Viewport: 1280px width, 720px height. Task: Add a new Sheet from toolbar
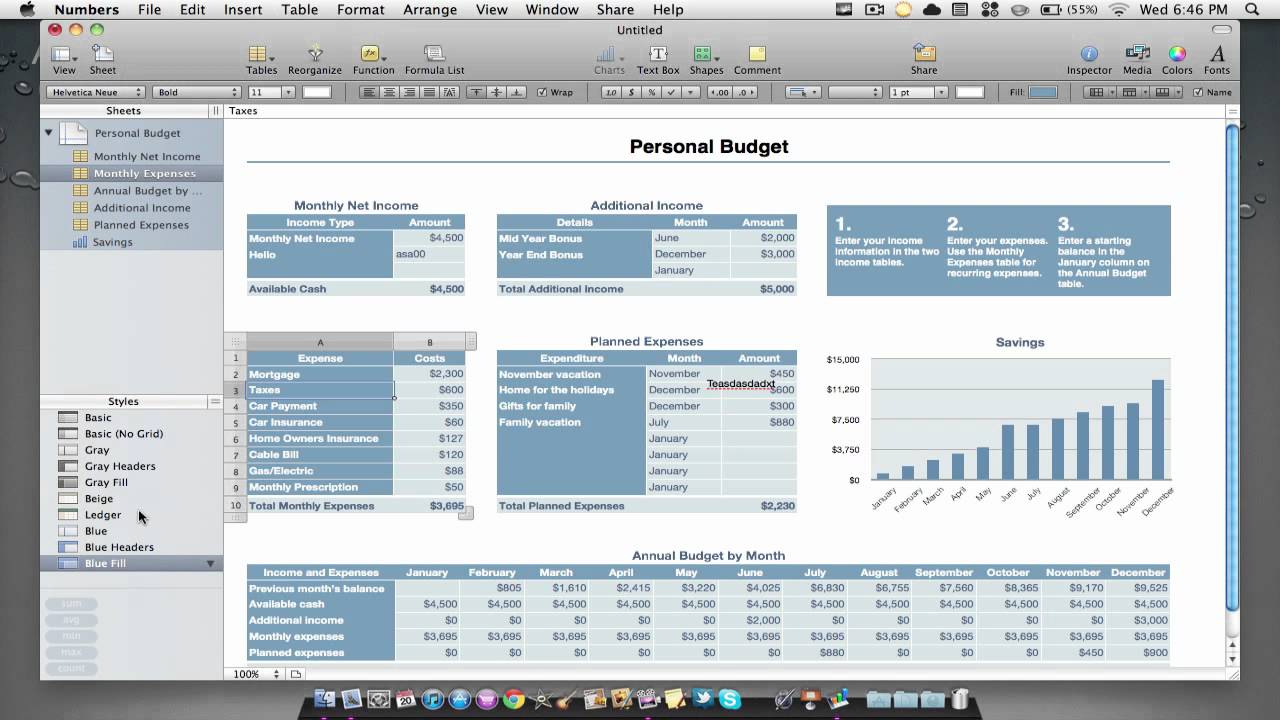tap(103, 59)
